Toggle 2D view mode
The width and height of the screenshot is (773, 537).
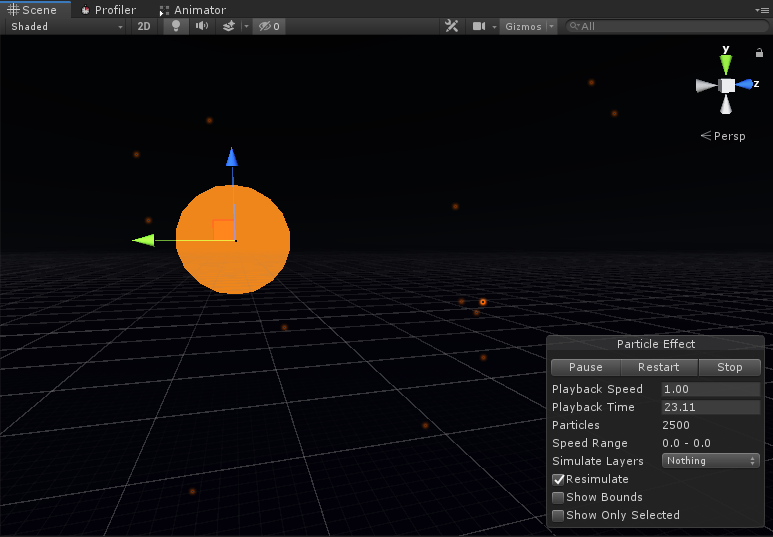click(x=144, y=26)
